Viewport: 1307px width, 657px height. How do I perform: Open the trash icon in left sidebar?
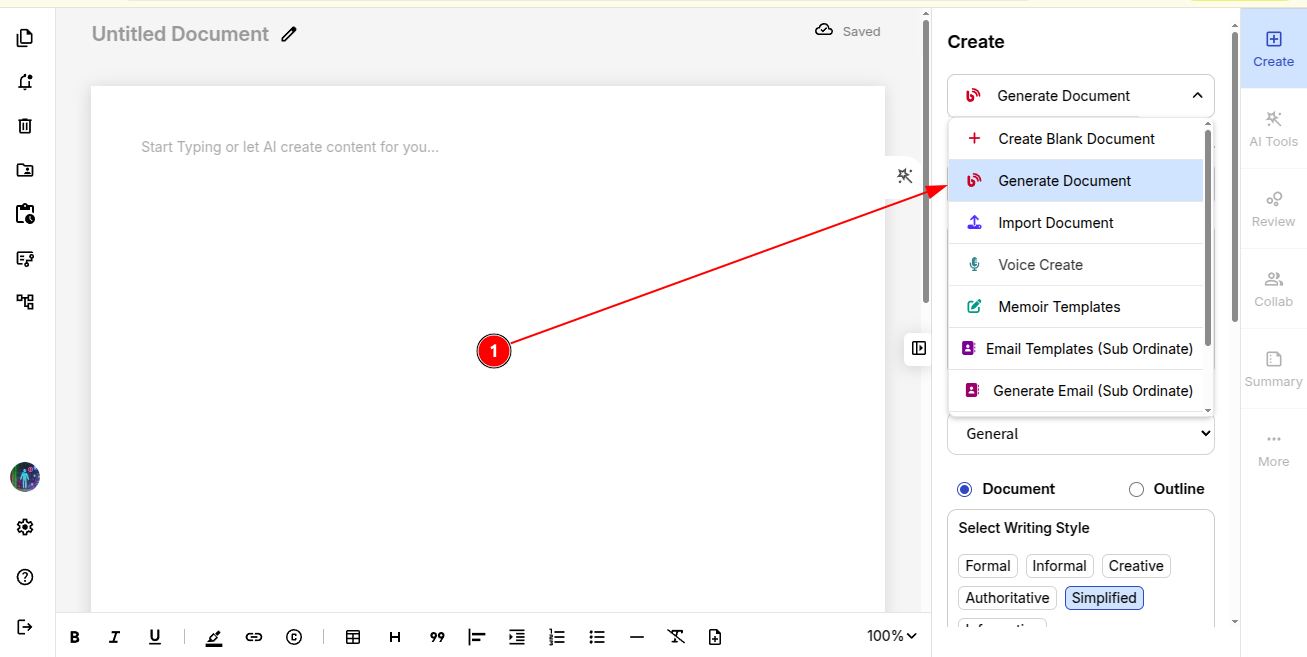tap(26, 126)
